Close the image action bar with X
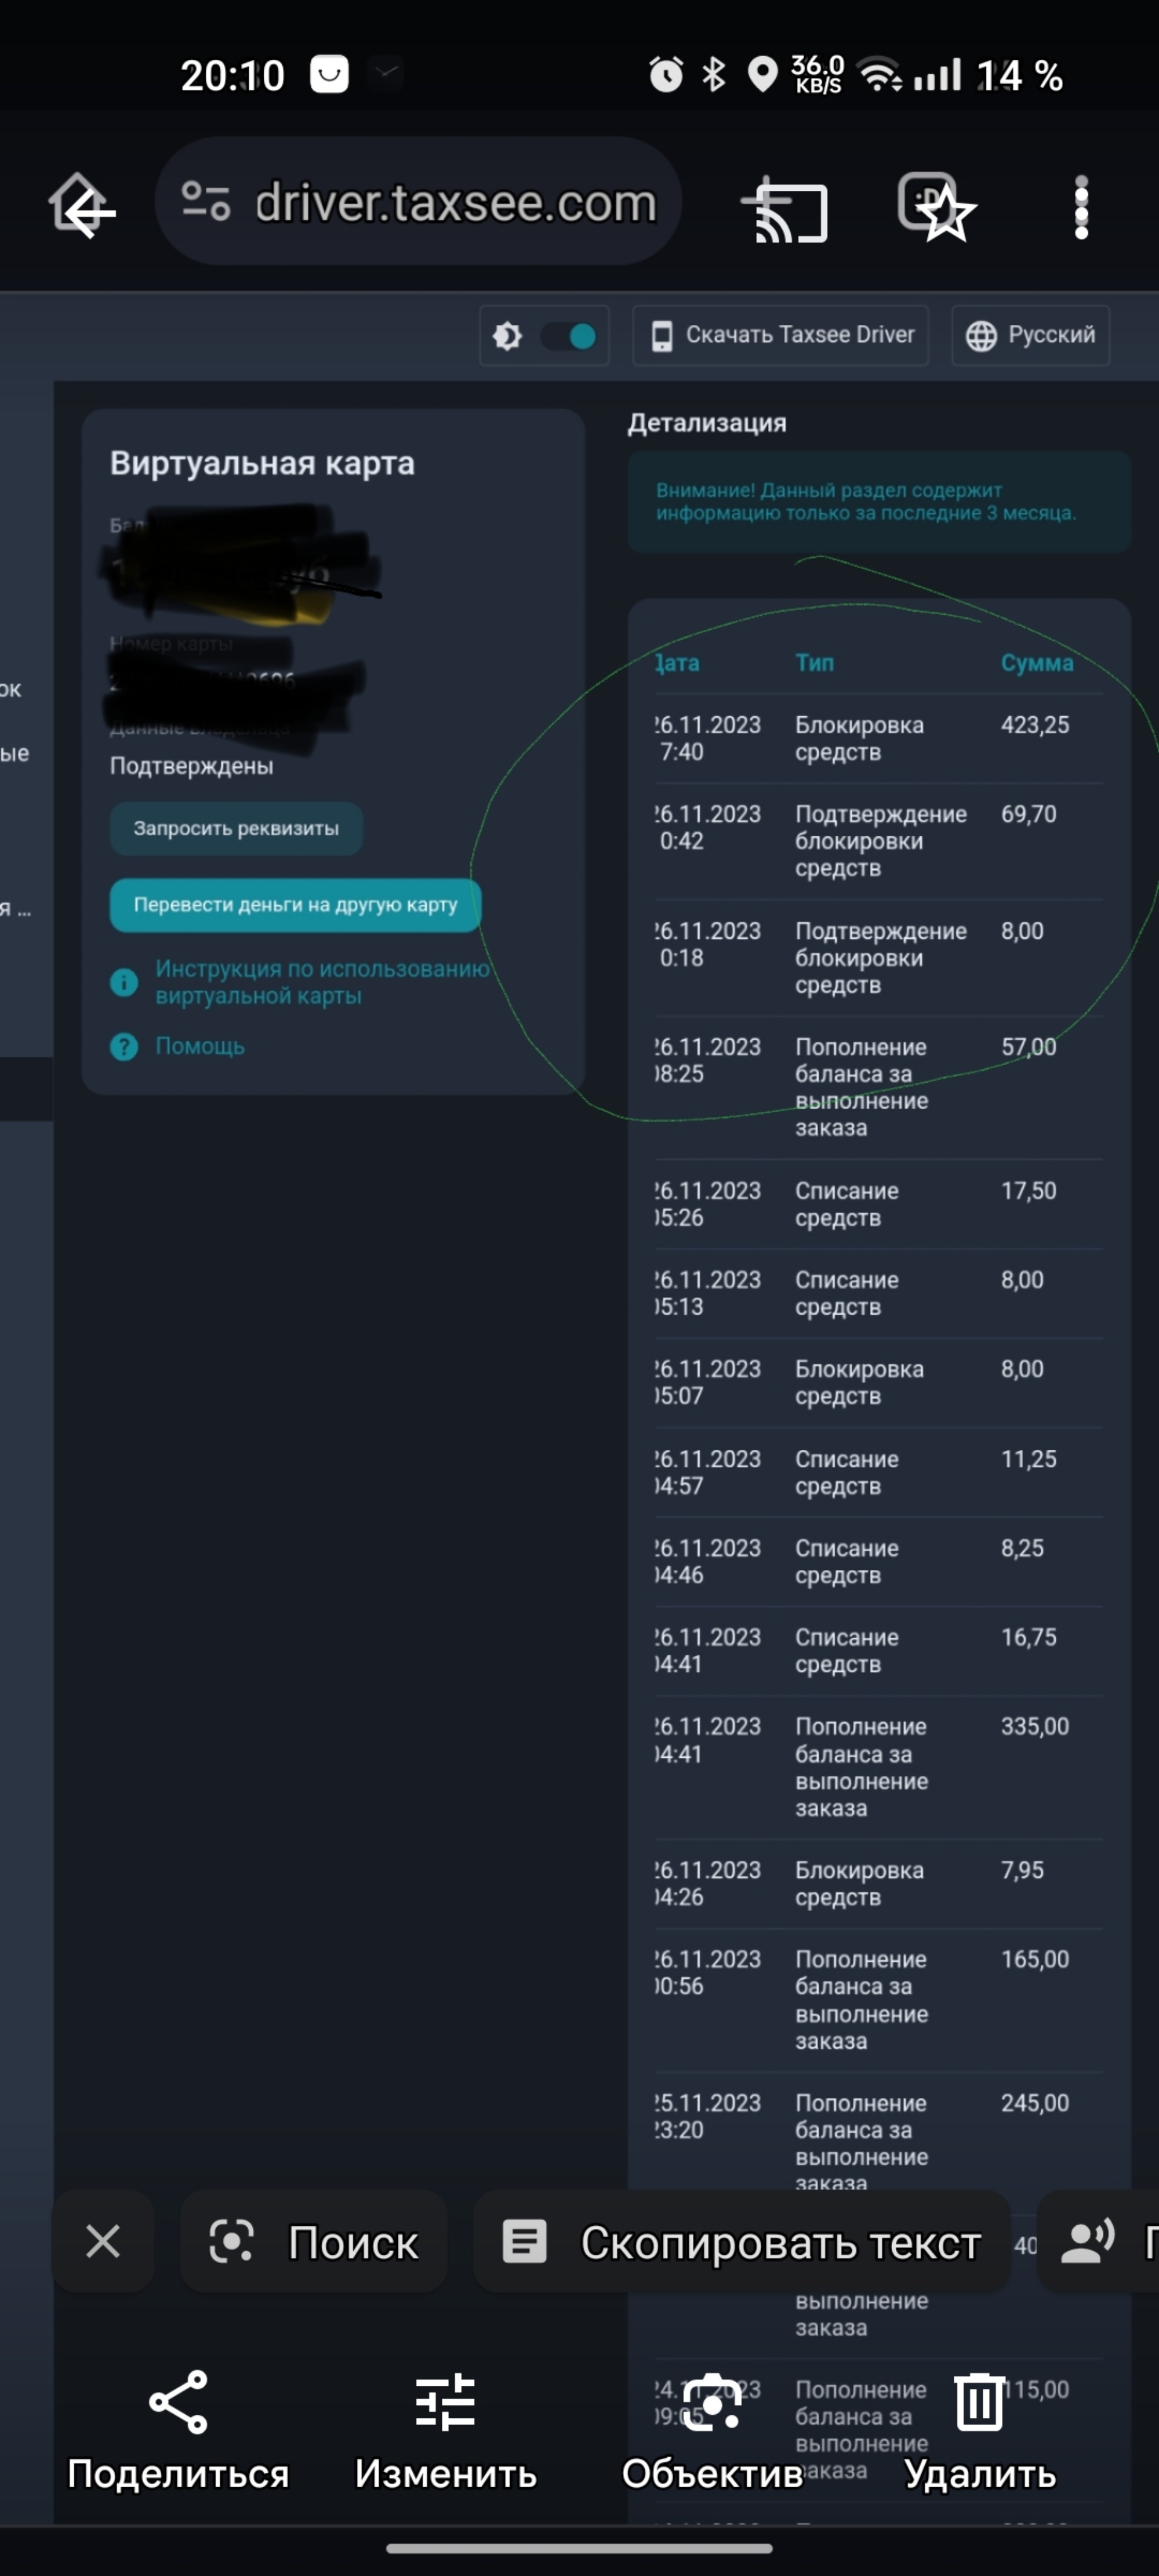 103,2241
